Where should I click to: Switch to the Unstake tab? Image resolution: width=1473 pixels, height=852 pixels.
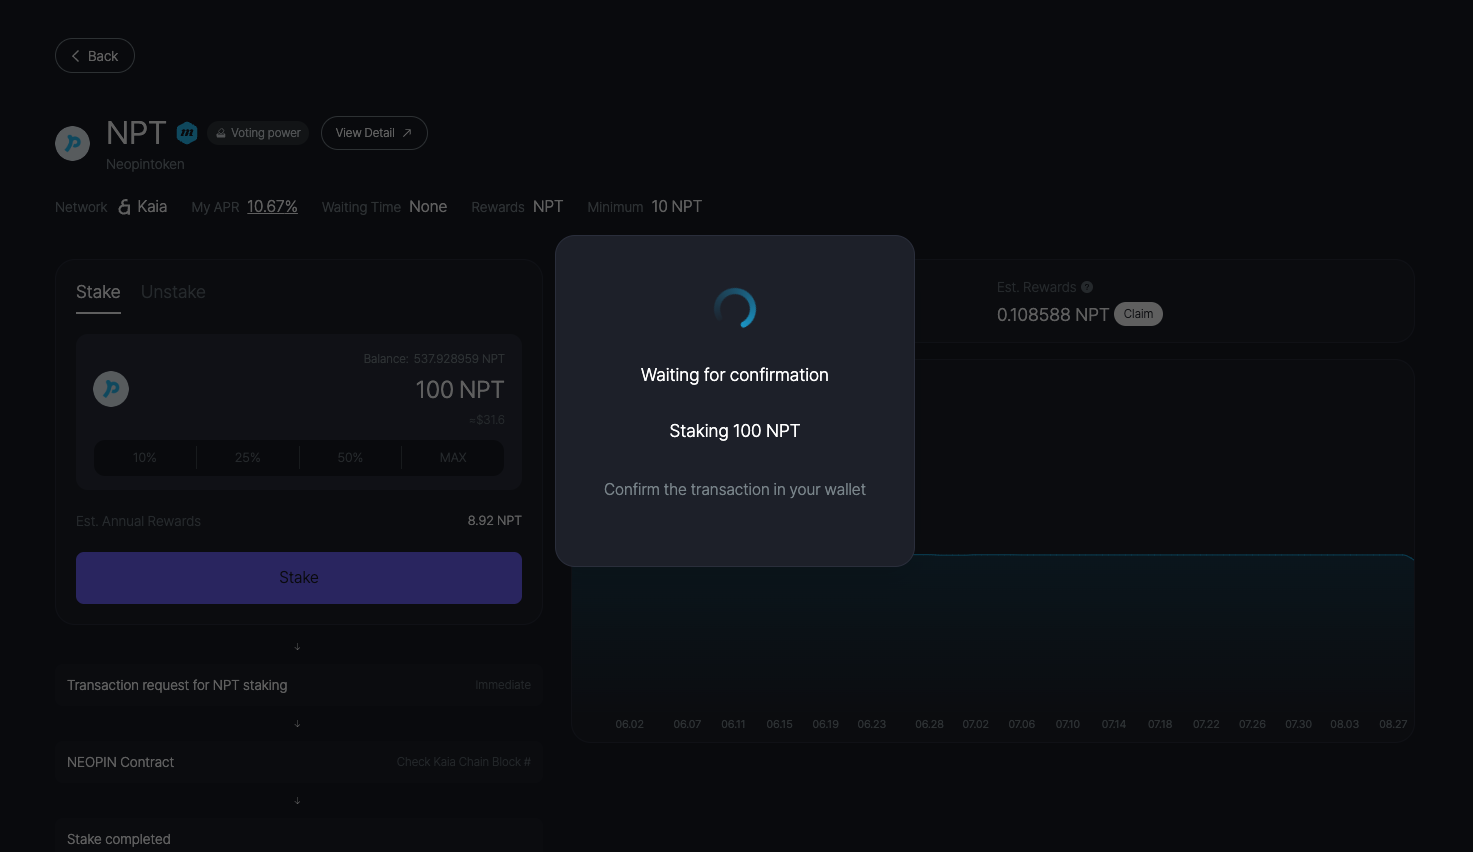[x=173, y=292]
